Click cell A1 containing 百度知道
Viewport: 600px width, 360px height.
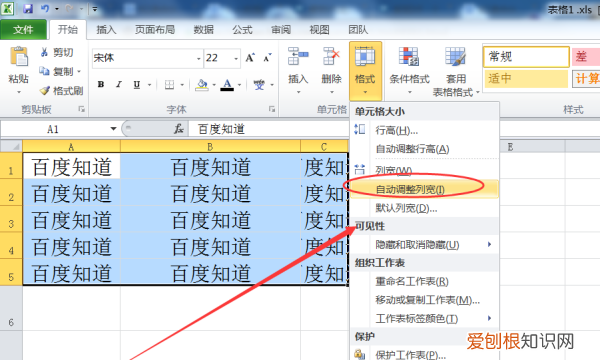[x=72, y=166]
